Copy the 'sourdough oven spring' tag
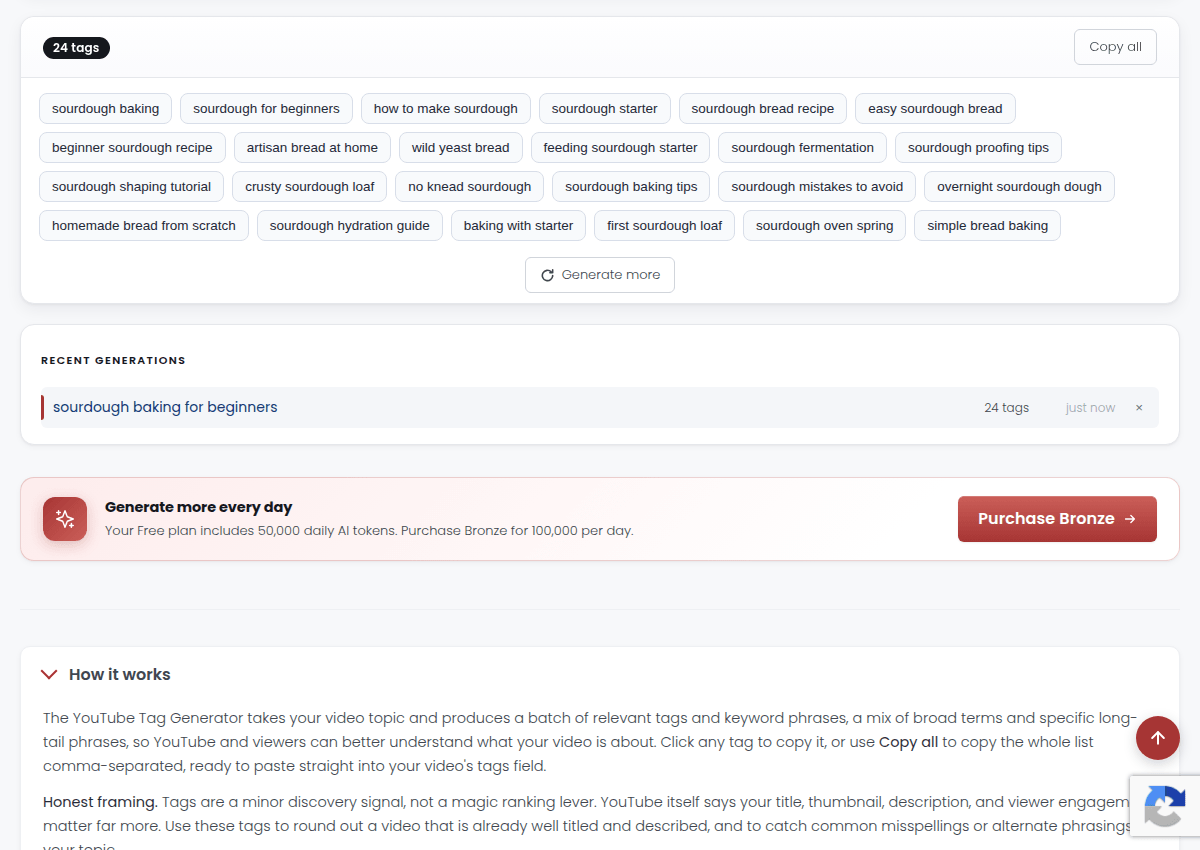 pos(825,226)
